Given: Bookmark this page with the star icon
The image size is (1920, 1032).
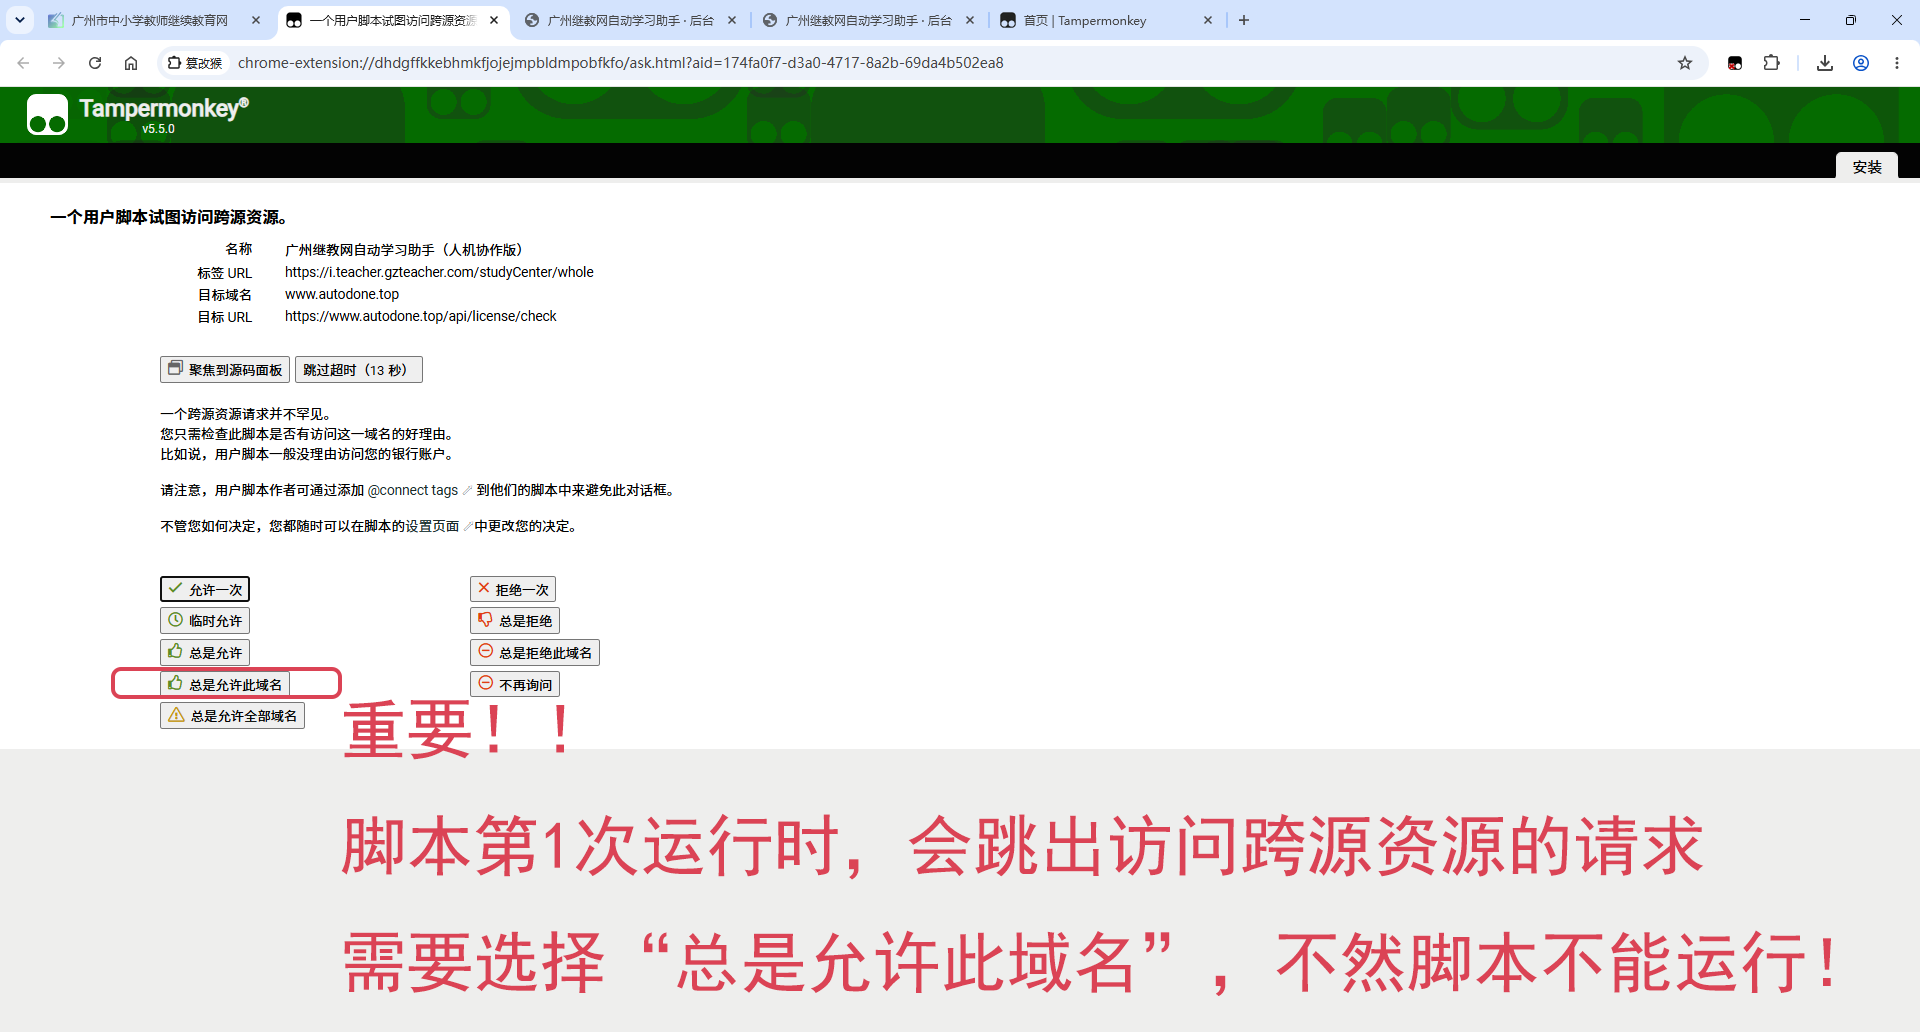Looking at the screenshot, I should click(x=1685, y=63).
